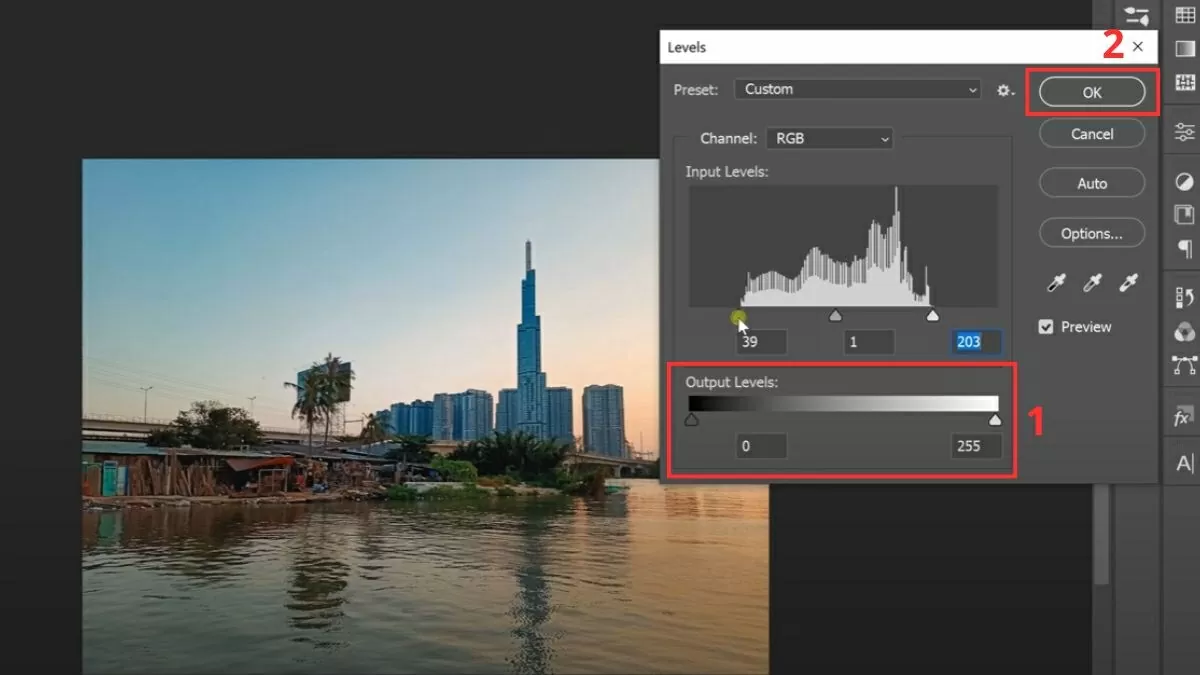Open the preset options gear menu
Image resolution: width=1200 pixels, height=675 pixels.
(x=1004, y=90)
